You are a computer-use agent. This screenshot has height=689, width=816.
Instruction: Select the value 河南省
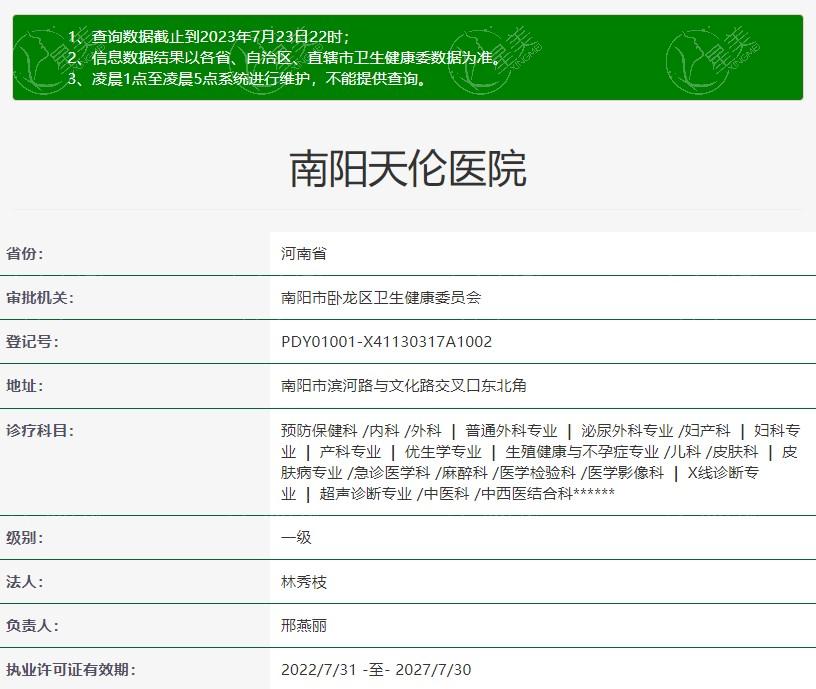pos(303,254)
